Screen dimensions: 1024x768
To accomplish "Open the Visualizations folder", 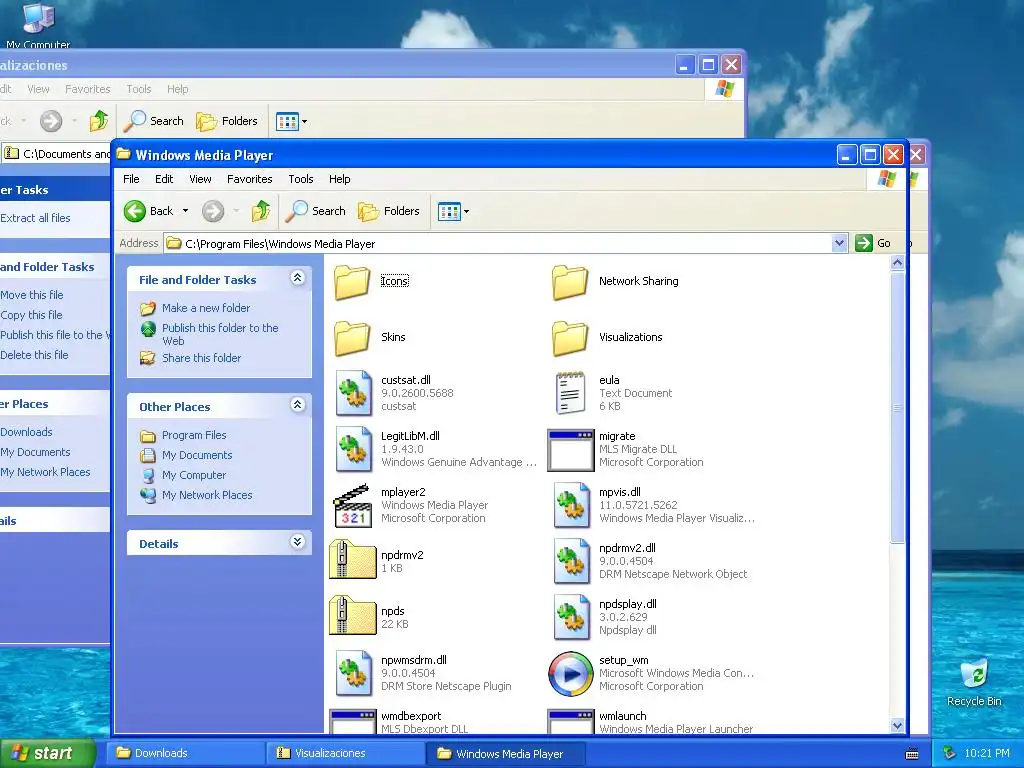I will coord(570,338).
